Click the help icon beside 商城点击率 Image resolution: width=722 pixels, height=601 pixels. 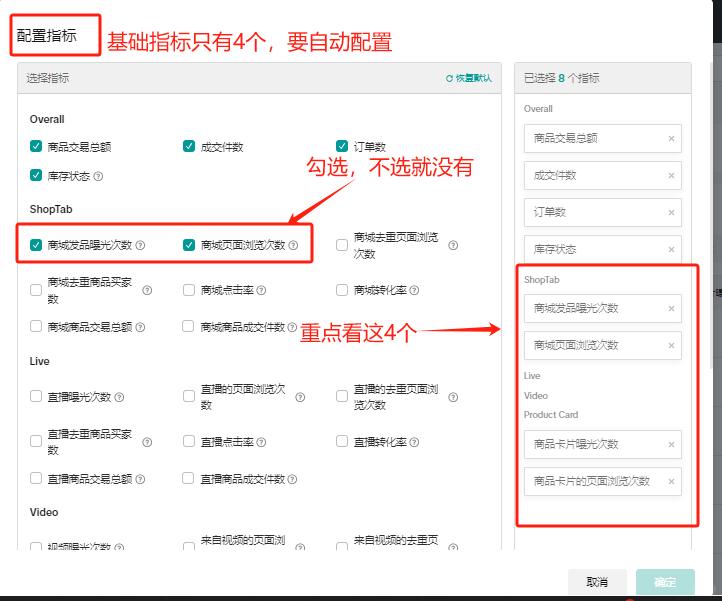click(261, 290)
